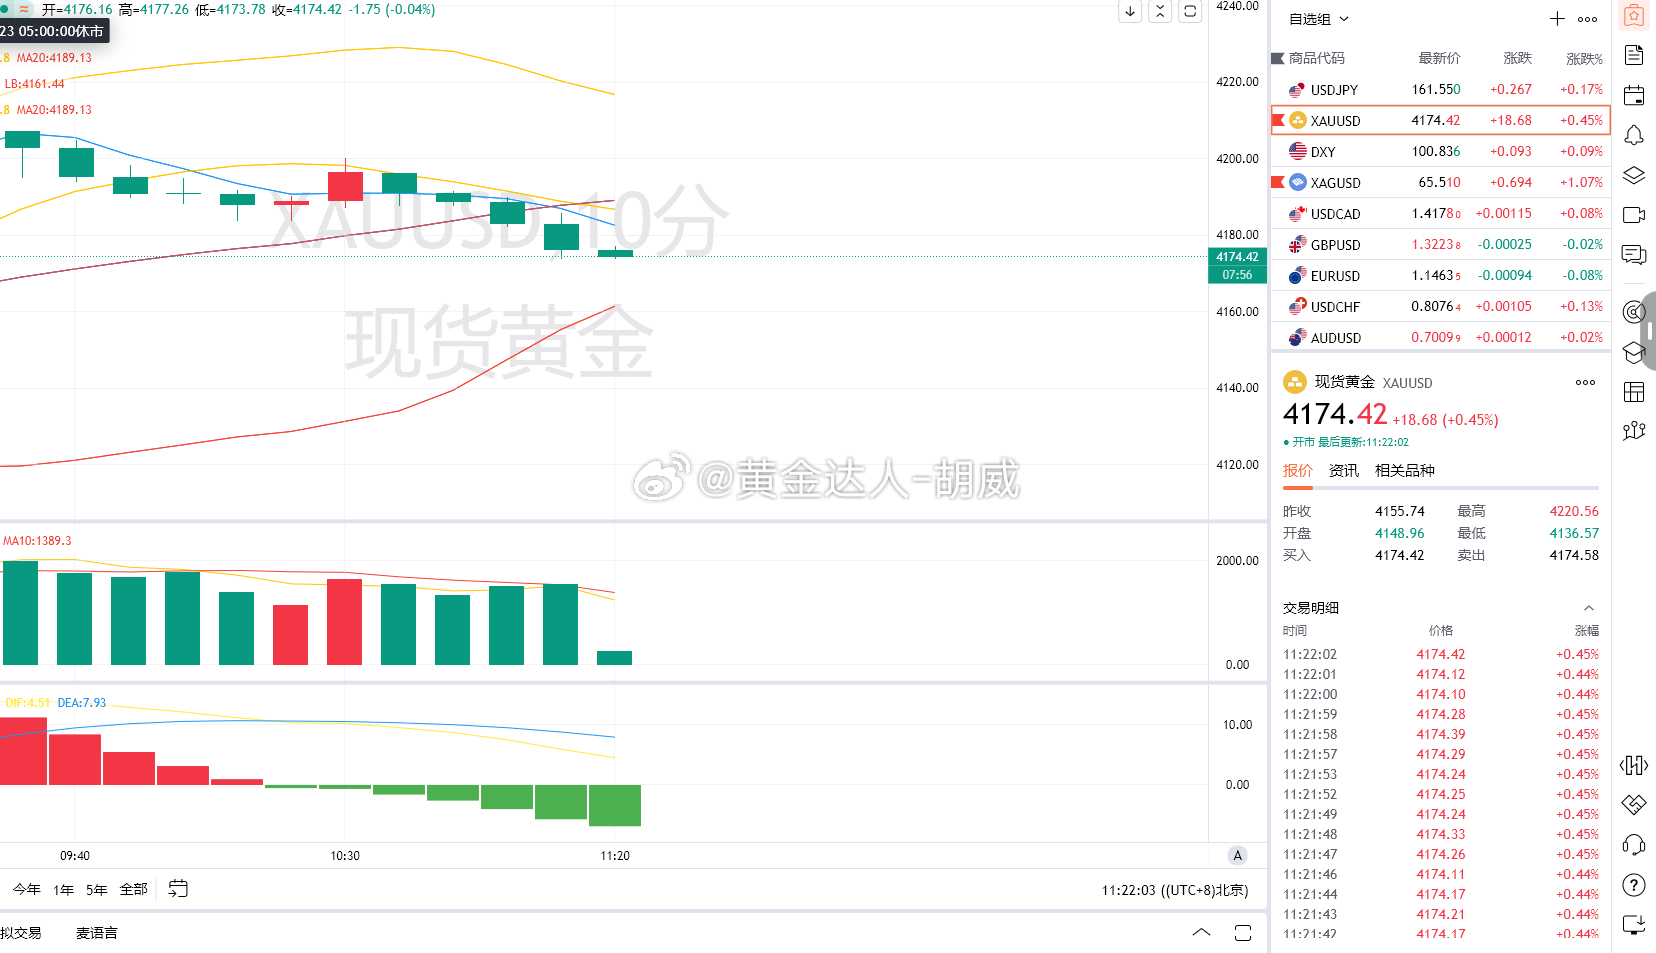Sort watchlist by 商品代码 column
This screenshot has width=1656, height=953.
coord(1316,58)
